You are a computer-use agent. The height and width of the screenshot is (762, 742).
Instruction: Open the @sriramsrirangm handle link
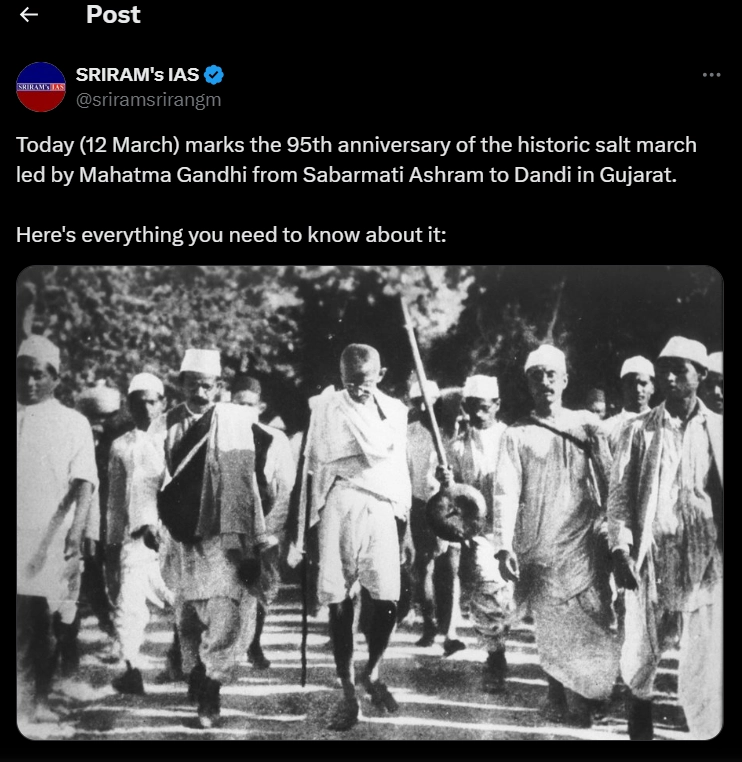click(x=148, y=98)
